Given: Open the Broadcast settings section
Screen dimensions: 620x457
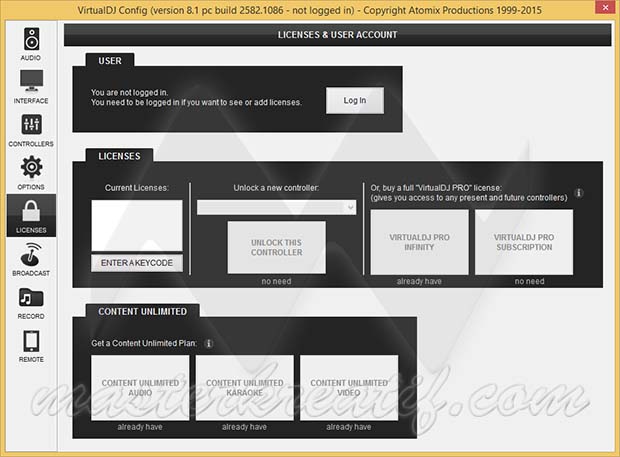Looking at the screenshot, I should coord(31,259).
